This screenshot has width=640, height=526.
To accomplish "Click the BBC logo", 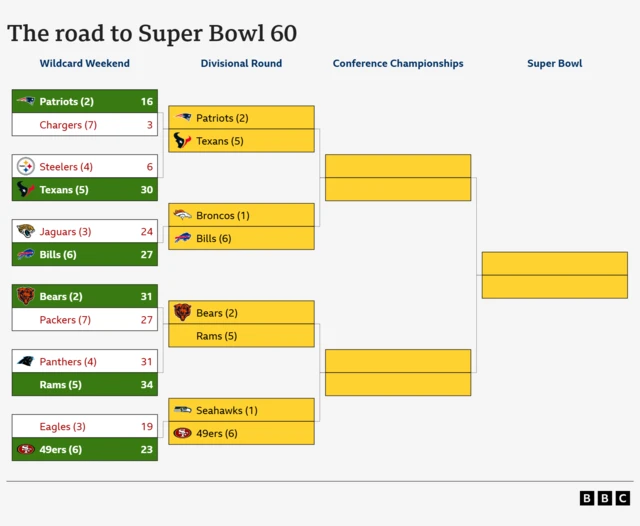I will [x=605, y=498].
